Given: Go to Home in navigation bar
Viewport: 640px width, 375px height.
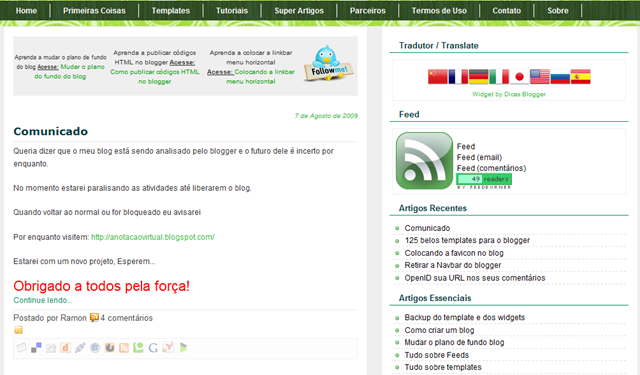Looking at the screenshot, I should (26, 11).
